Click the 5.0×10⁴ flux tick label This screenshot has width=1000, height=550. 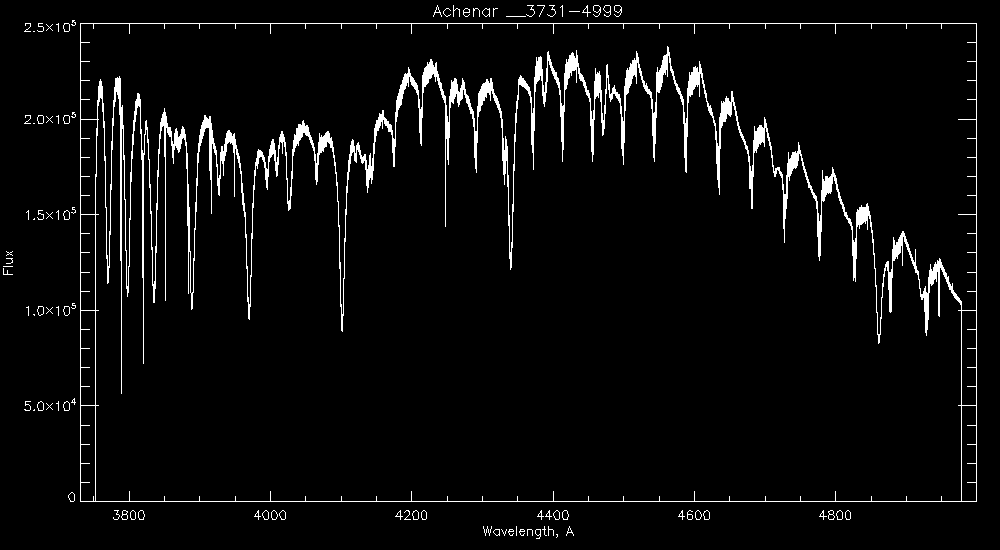coord(50,406)
